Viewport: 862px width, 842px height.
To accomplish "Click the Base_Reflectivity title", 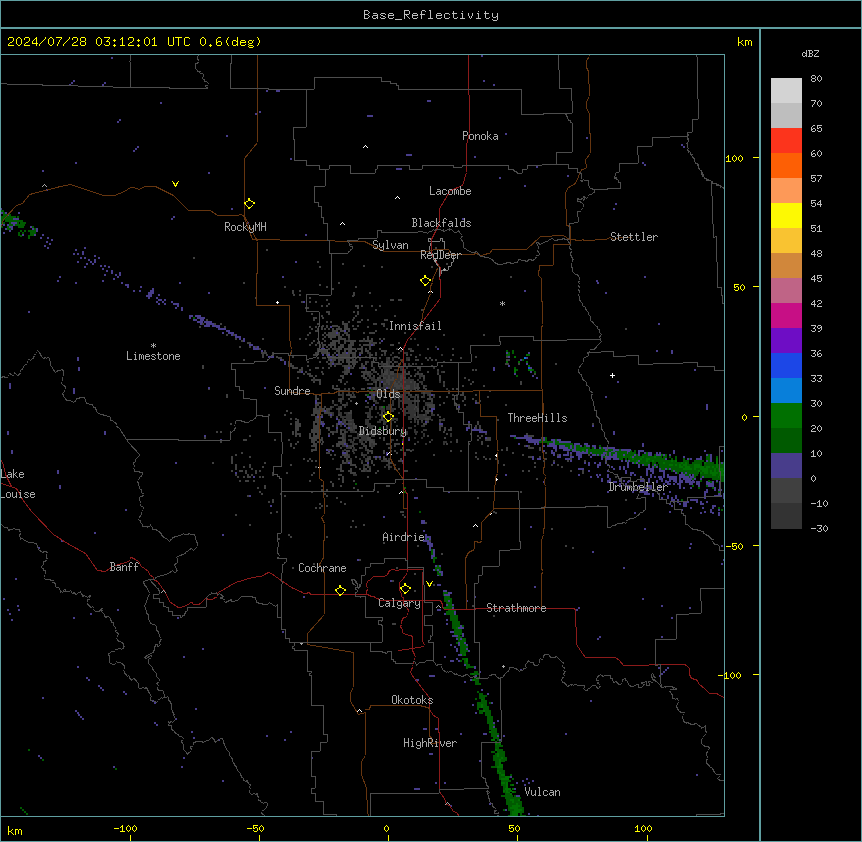I will coord(431,15).
